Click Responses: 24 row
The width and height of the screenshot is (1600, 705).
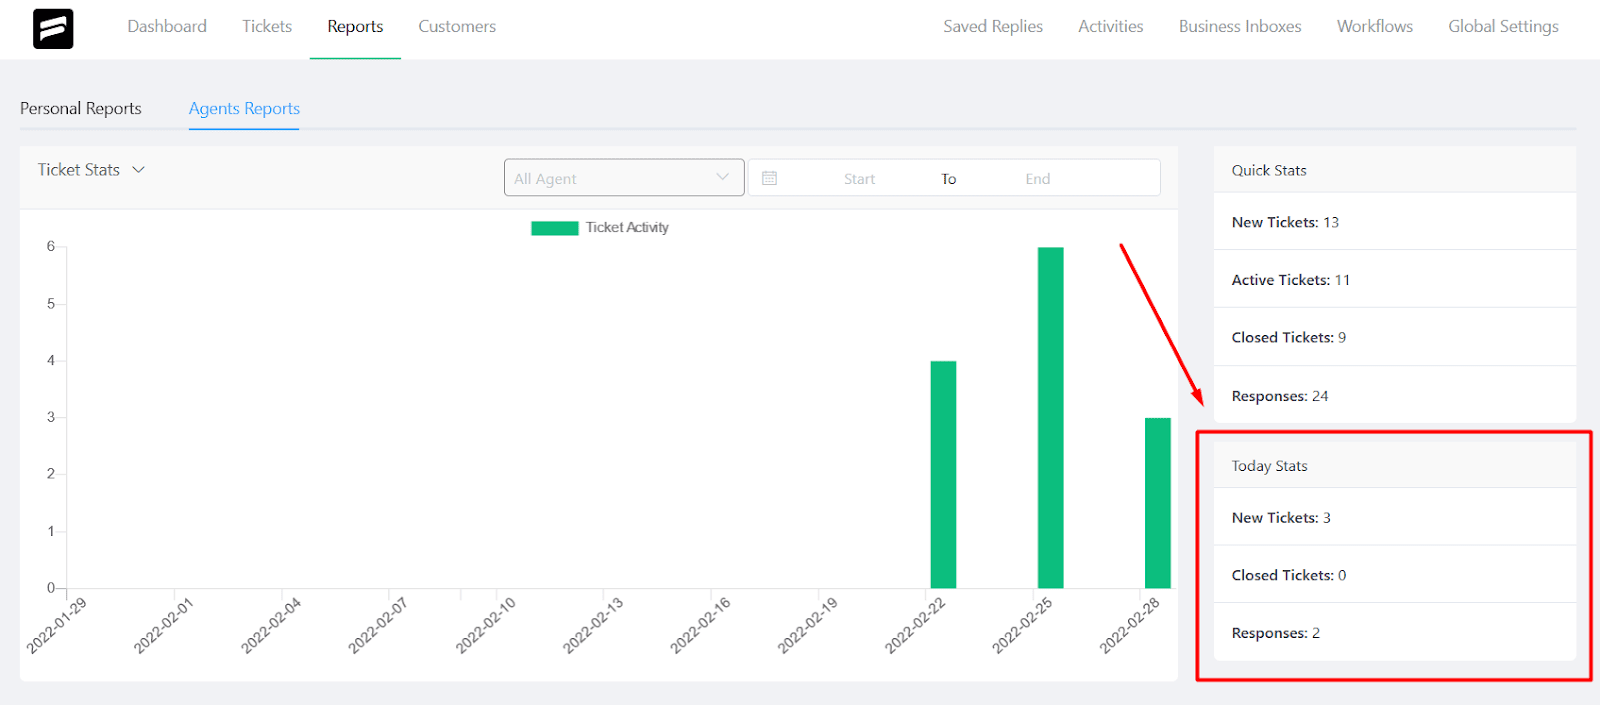point(1395,396)
